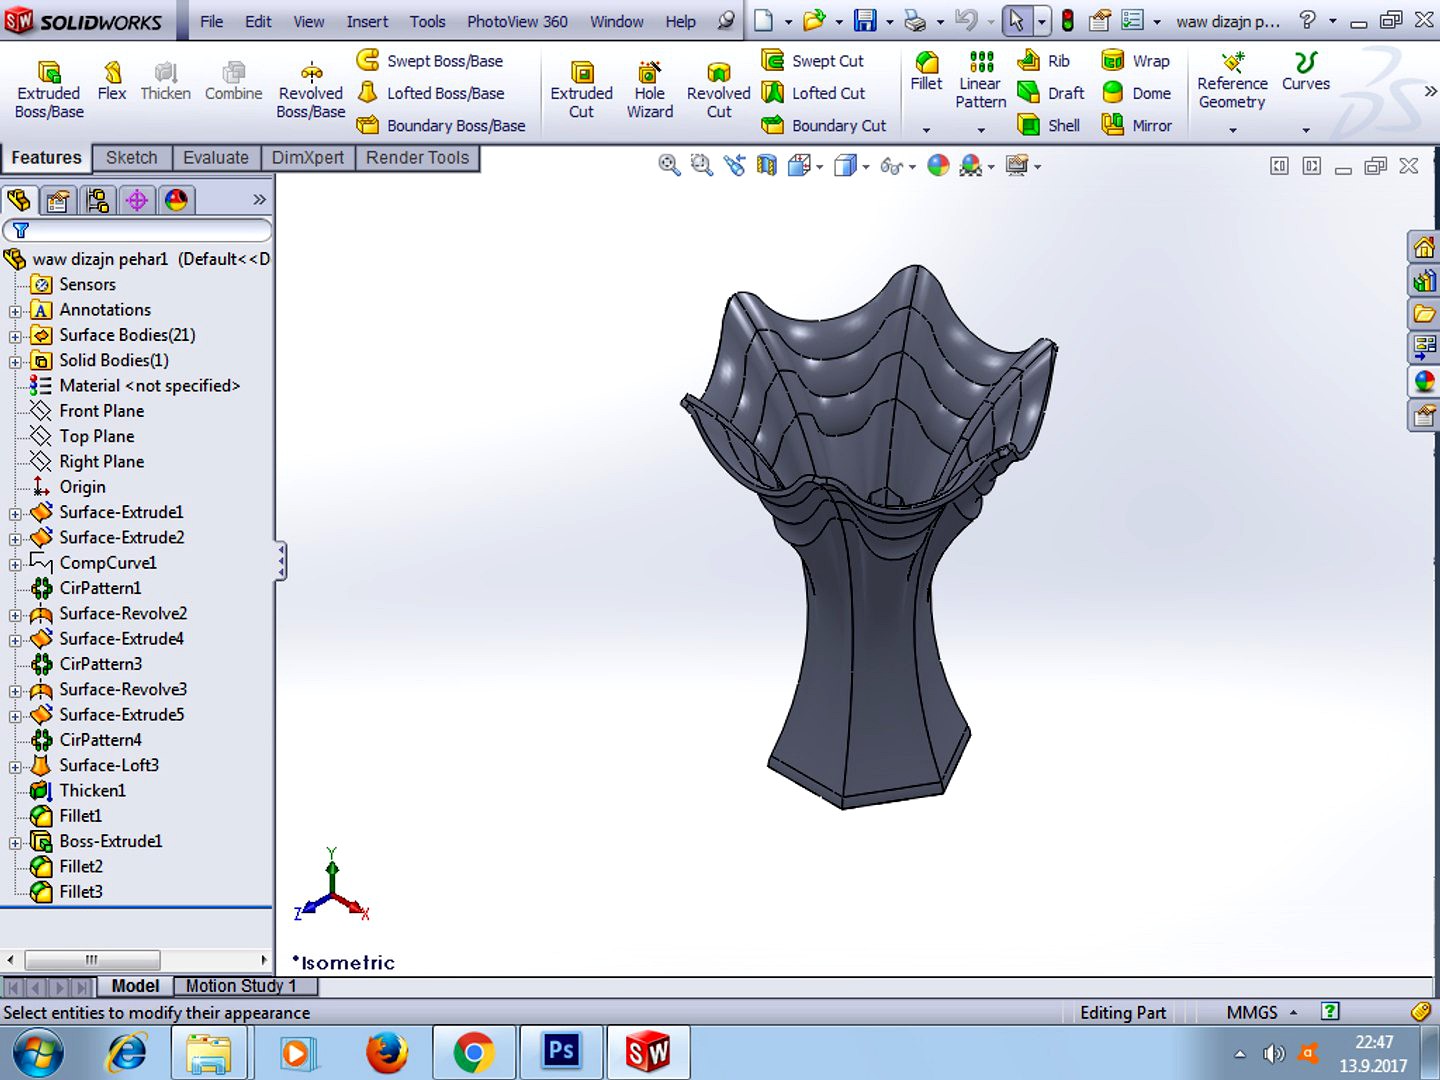
Task: Select the Dome tool
Action: (x=1136, y=93)
